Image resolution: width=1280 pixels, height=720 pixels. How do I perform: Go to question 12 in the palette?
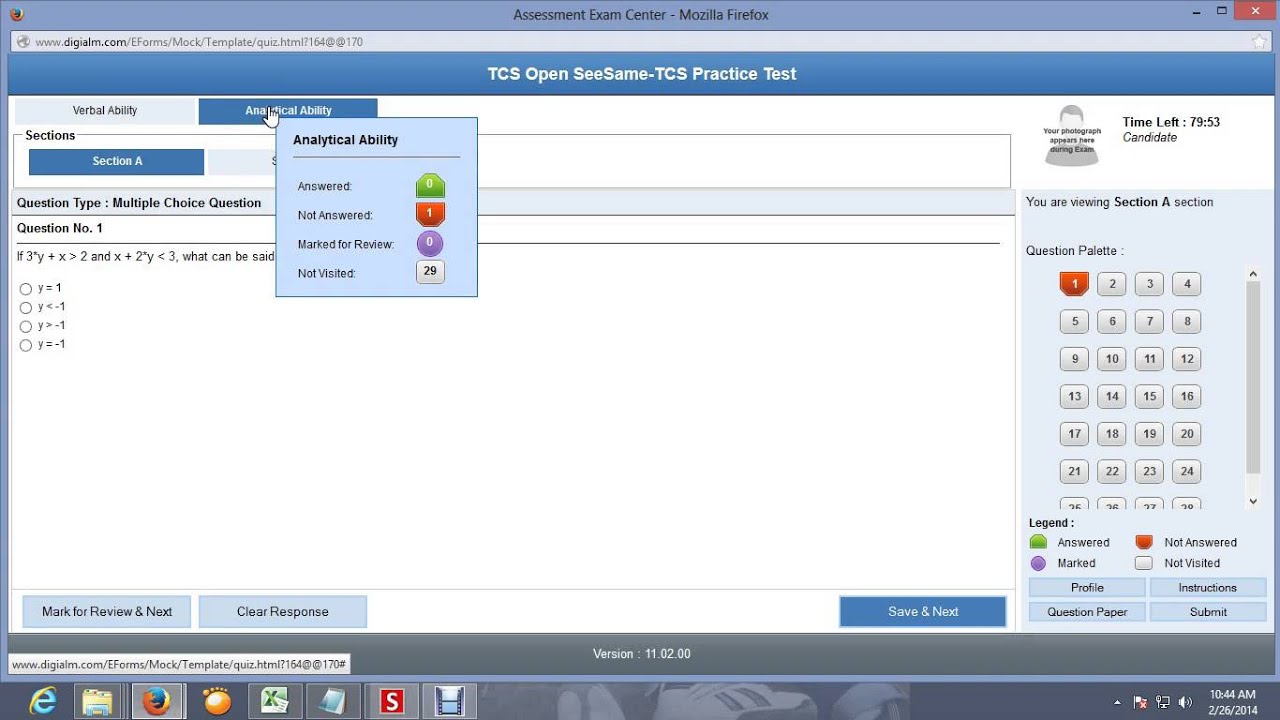(x=1187, y=359)
